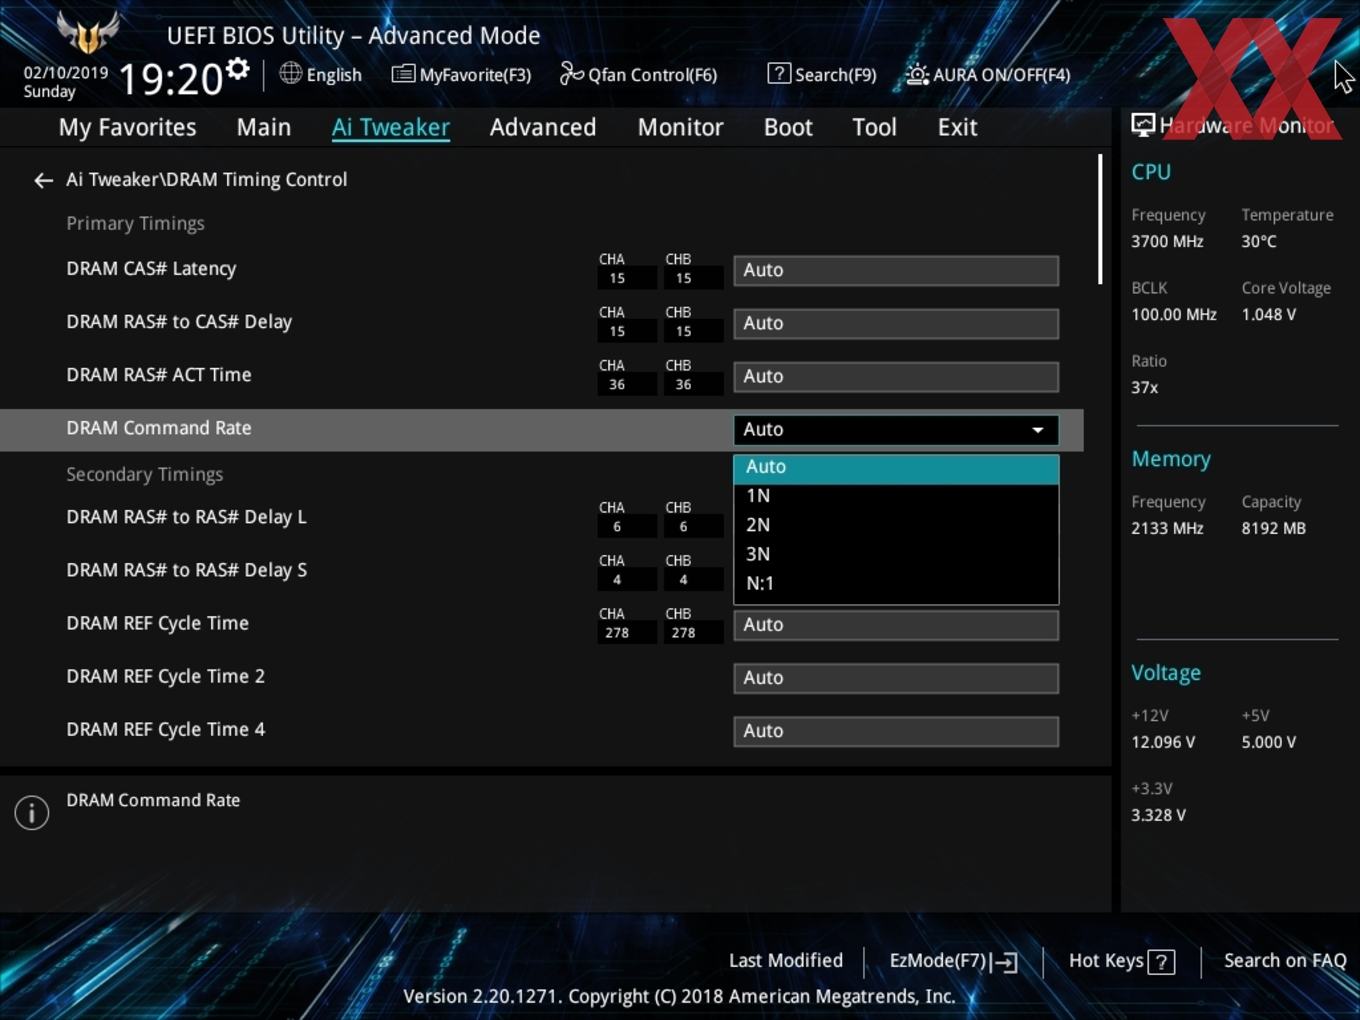Choose 1N command rate option
This screenshot has width=1360, height=1020.
pyautogui.click(x=896, y=496)
